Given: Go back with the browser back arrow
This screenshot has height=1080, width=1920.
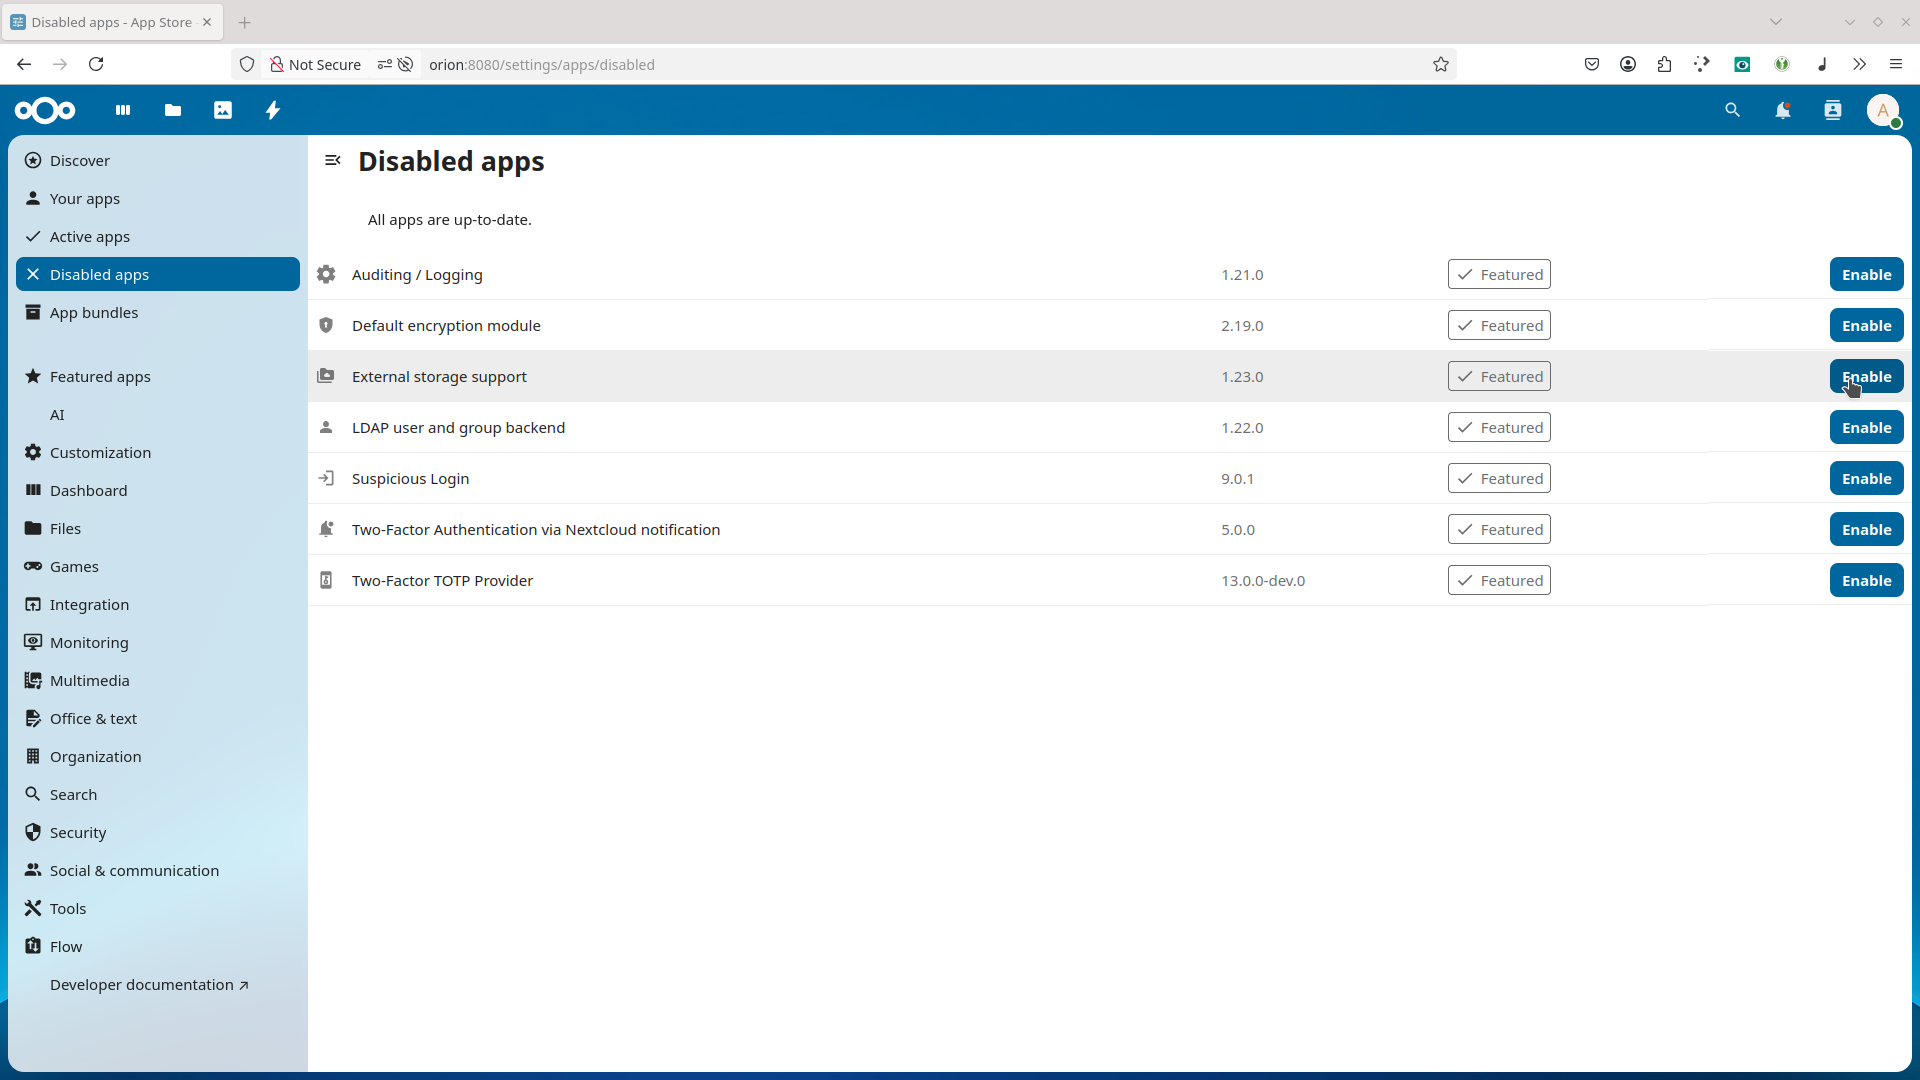Looking at the screenshot, I should pos(24,64).
